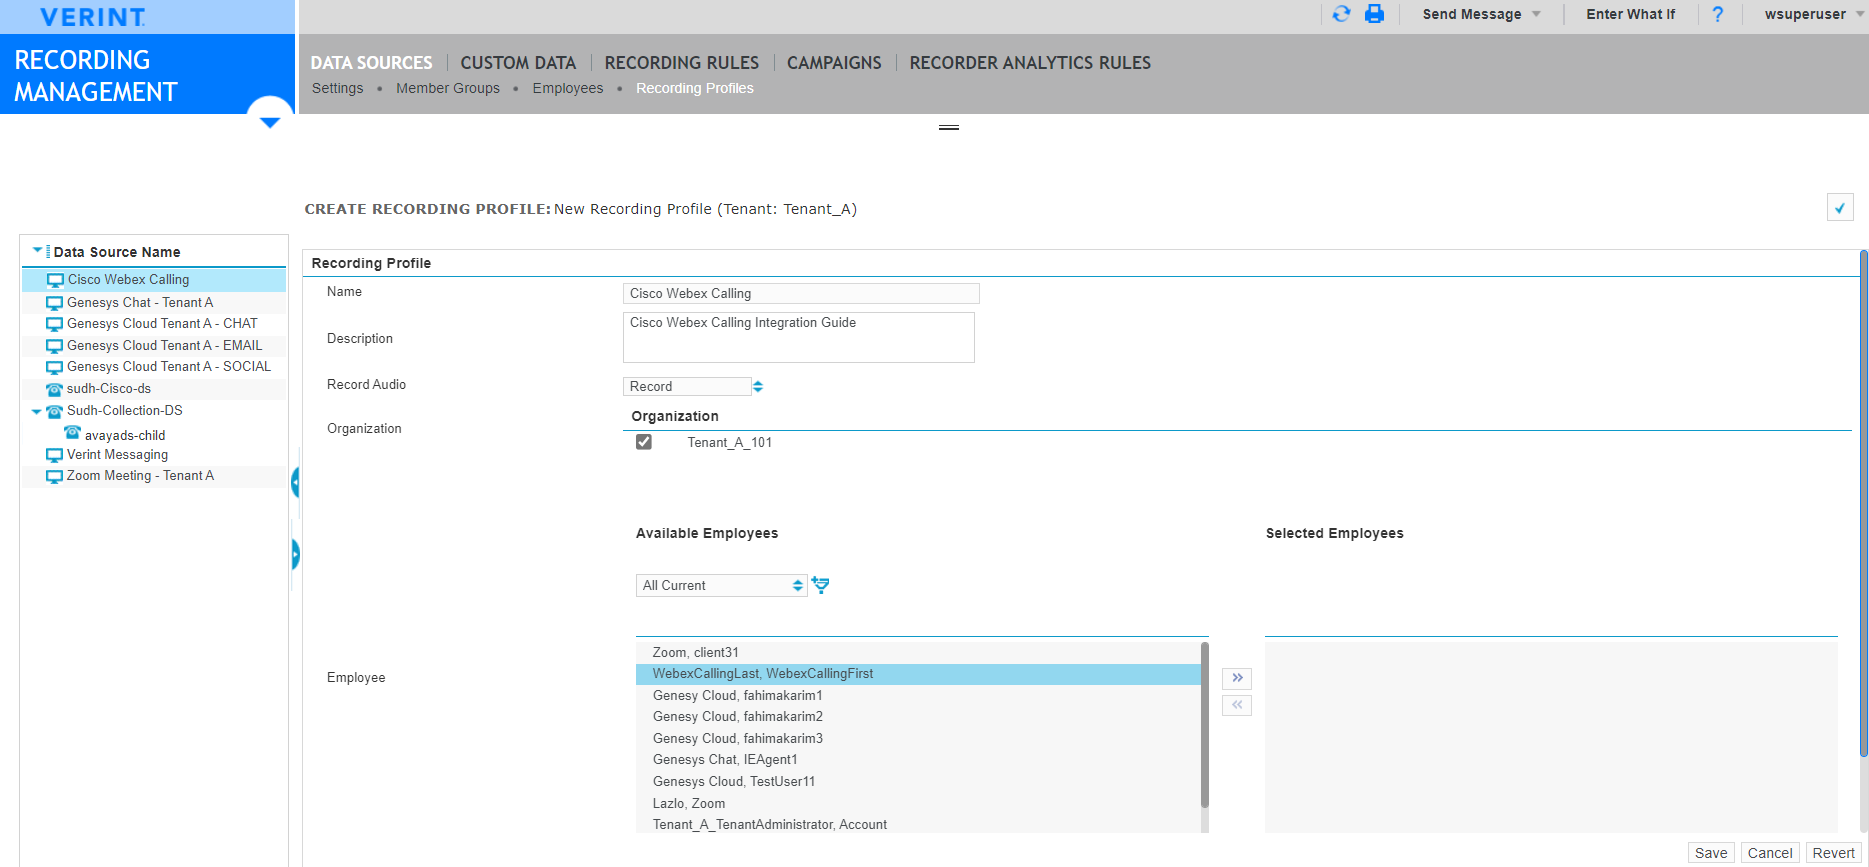Viewport: 1869px width, 867px height.
Task: Click the refresh icon in top bar
Action: [x=1341, y=14]
